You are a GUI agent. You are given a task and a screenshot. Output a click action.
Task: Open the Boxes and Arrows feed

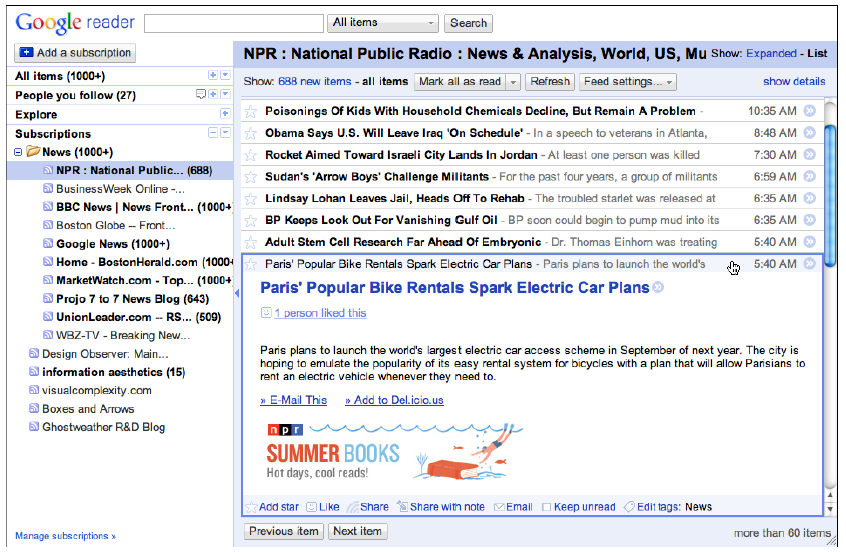81,409
